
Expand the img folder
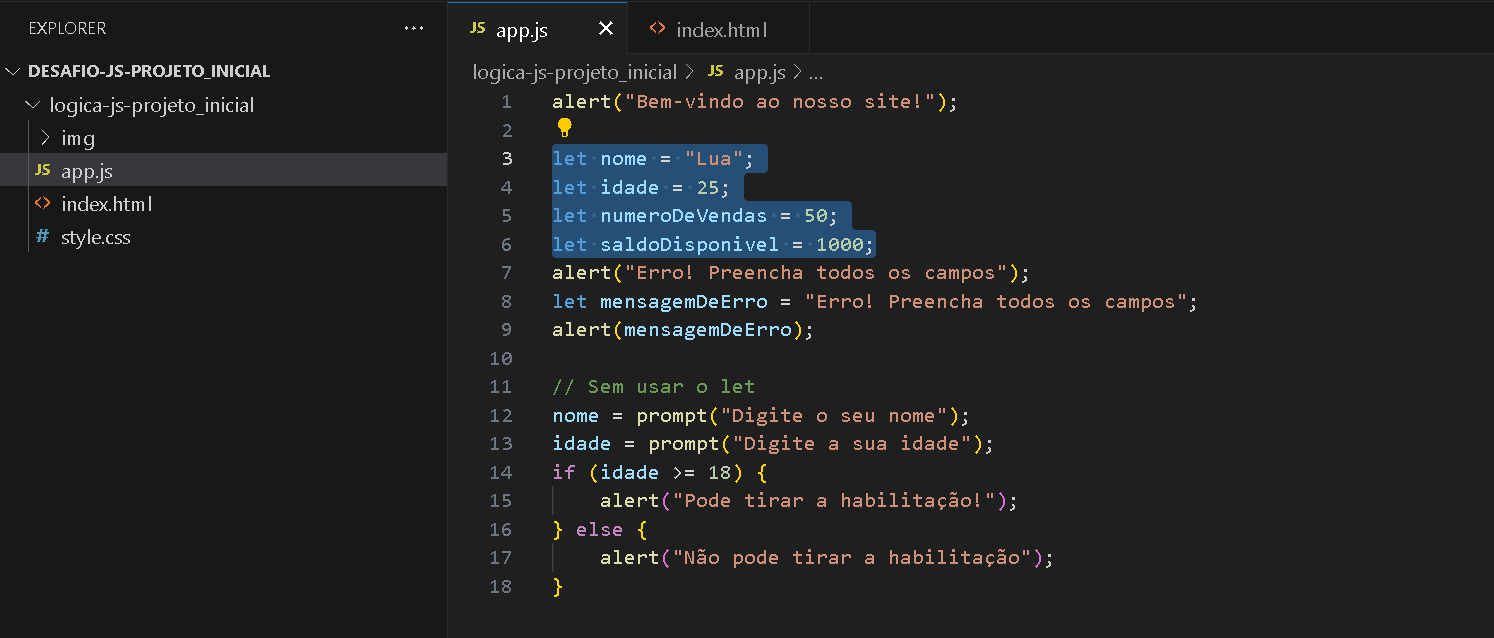pyautogui.click(x=45, y=138)
